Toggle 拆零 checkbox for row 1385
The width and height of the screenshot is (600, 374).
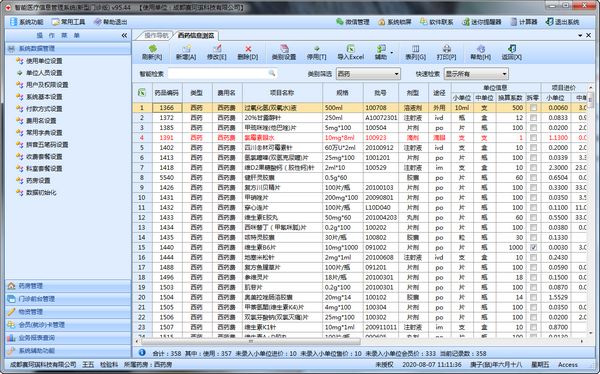(533, 128)
